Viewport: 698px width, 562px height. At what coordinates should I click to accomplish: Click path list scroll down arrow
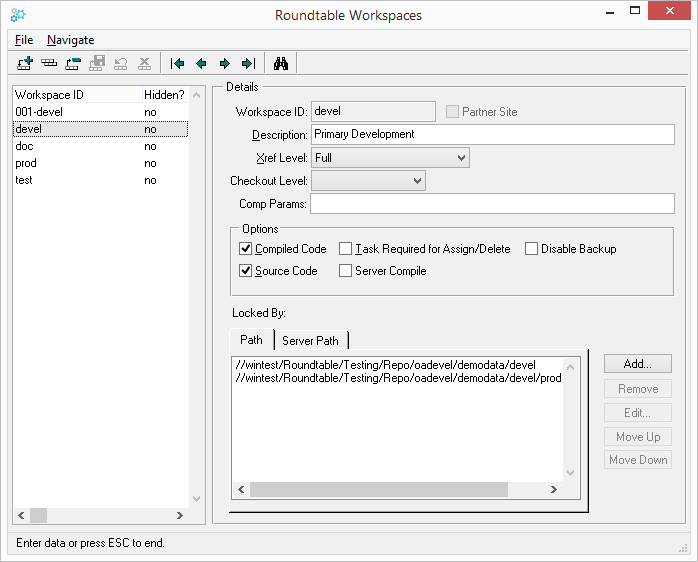(x=570, y=472)
